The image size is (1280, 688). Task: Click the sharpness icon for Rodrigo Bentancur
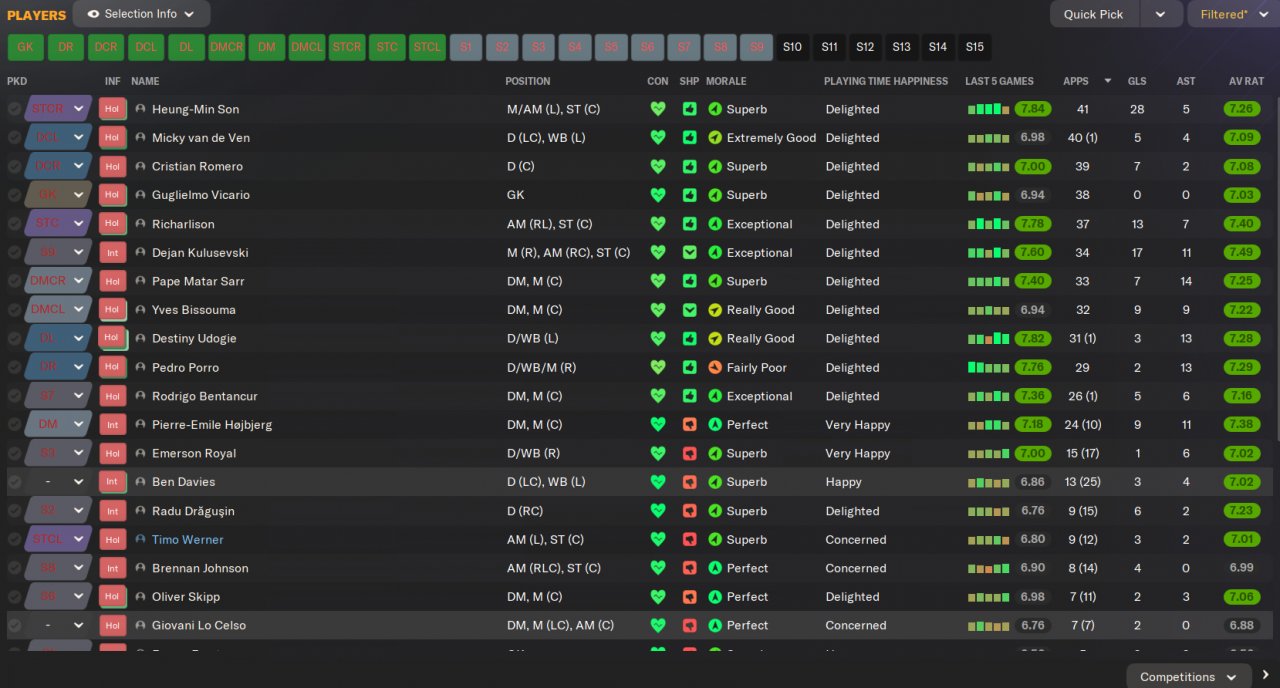point(690,396)
